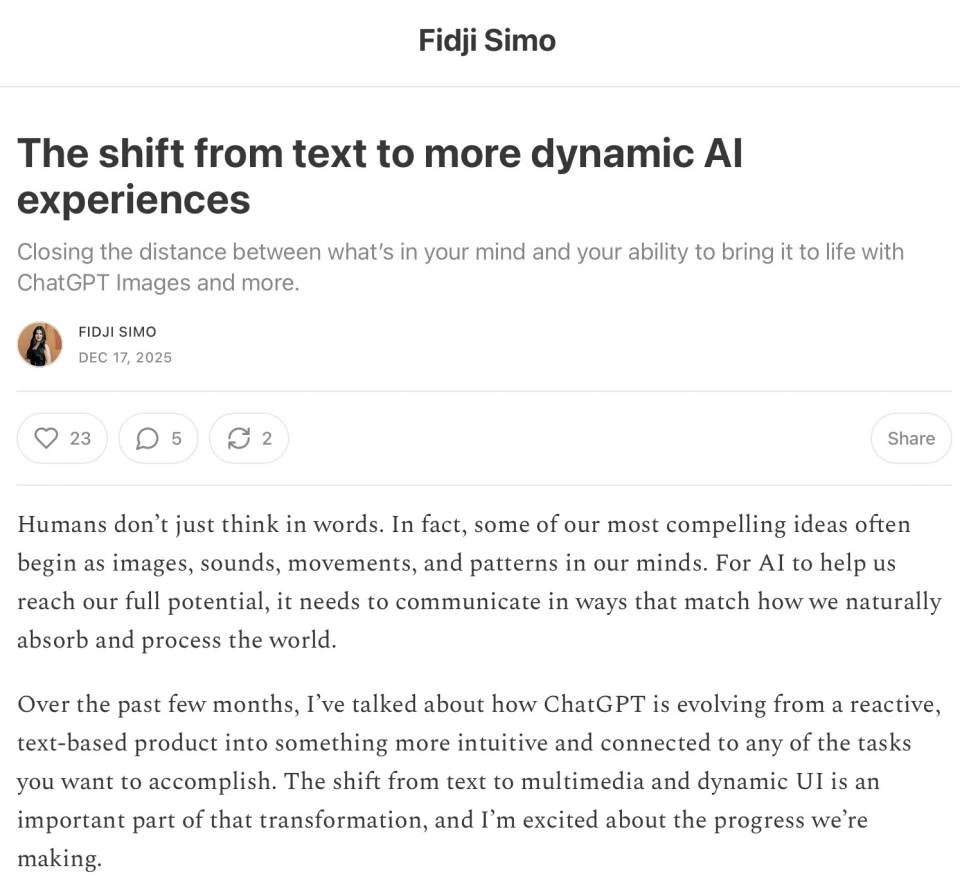Open comments via the speech bubble icon

(x=147, y=438)
